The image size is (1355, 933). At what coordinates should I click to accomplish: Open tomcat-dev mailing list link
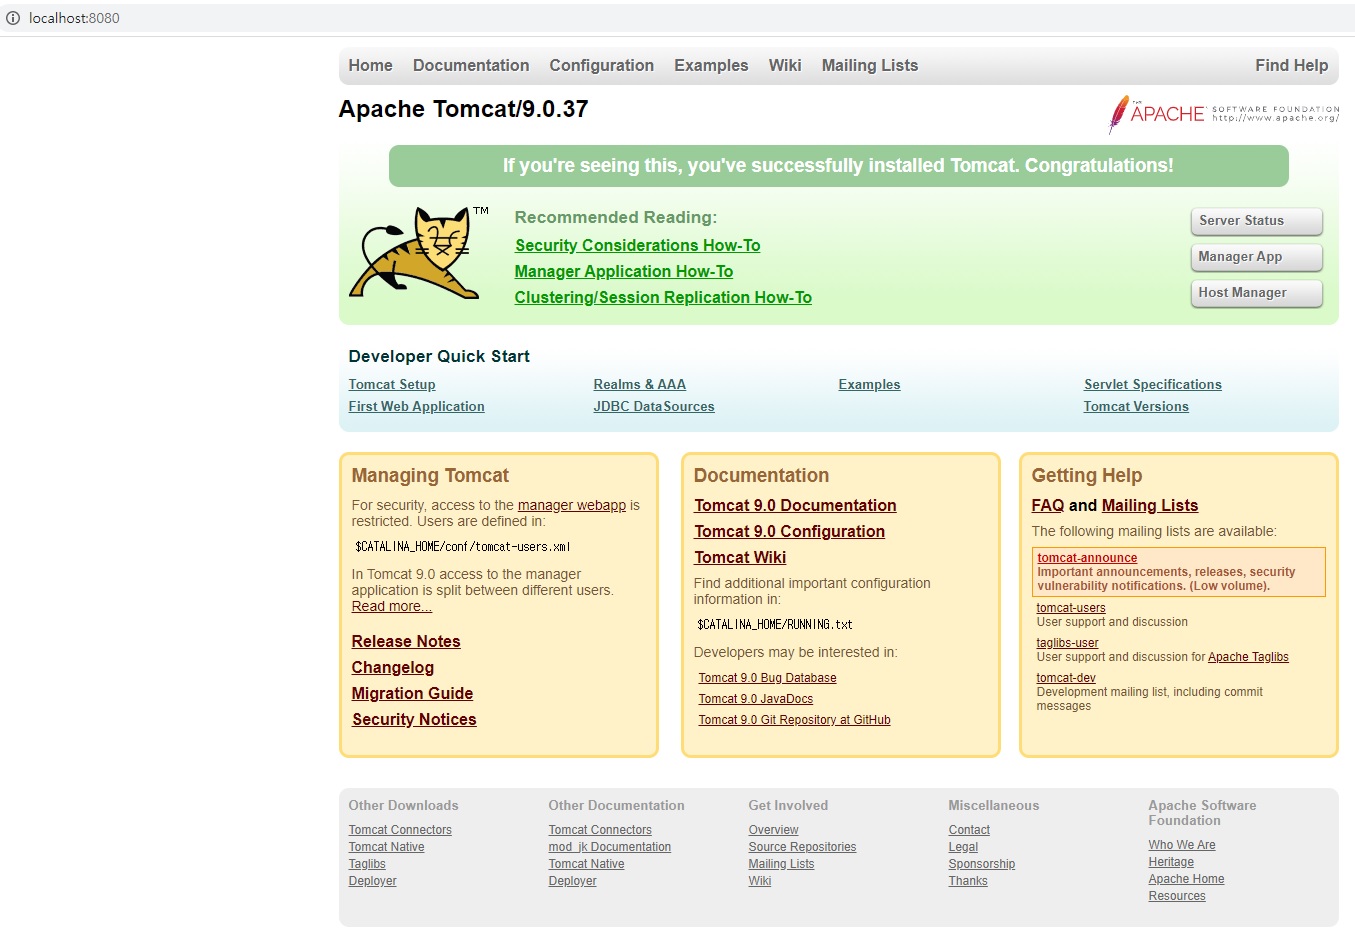coord(1066,678)
